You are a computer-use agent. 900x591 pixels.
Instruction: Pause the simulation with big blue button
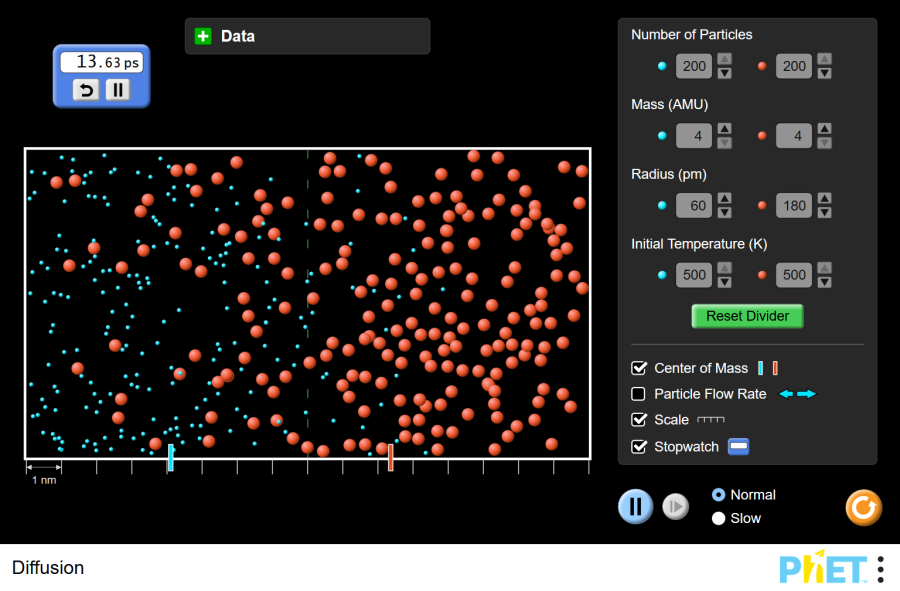(635, 507)
